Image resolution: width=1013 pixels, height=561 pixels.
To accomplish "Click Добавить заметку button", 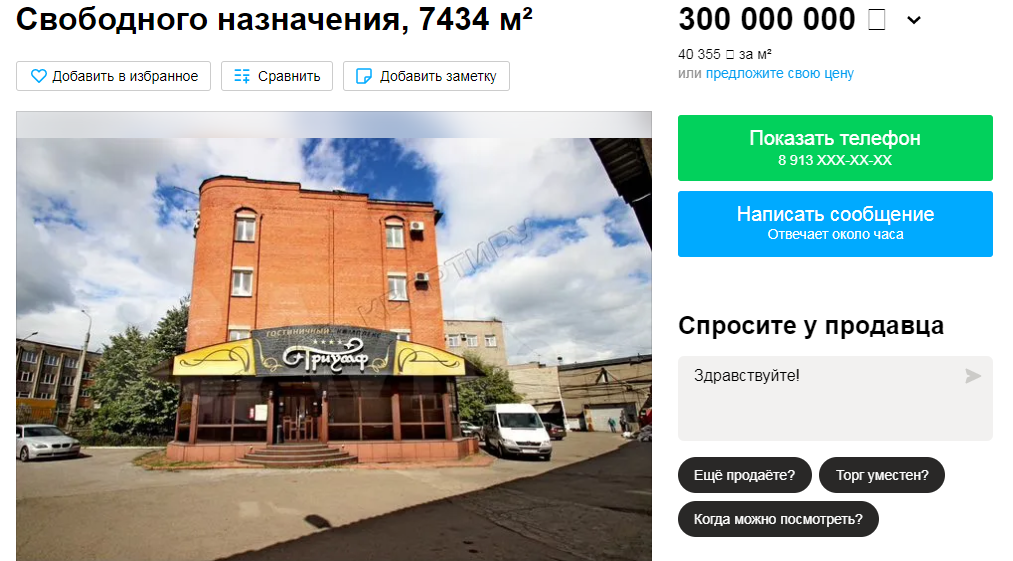I will click(x=426, y=76).
